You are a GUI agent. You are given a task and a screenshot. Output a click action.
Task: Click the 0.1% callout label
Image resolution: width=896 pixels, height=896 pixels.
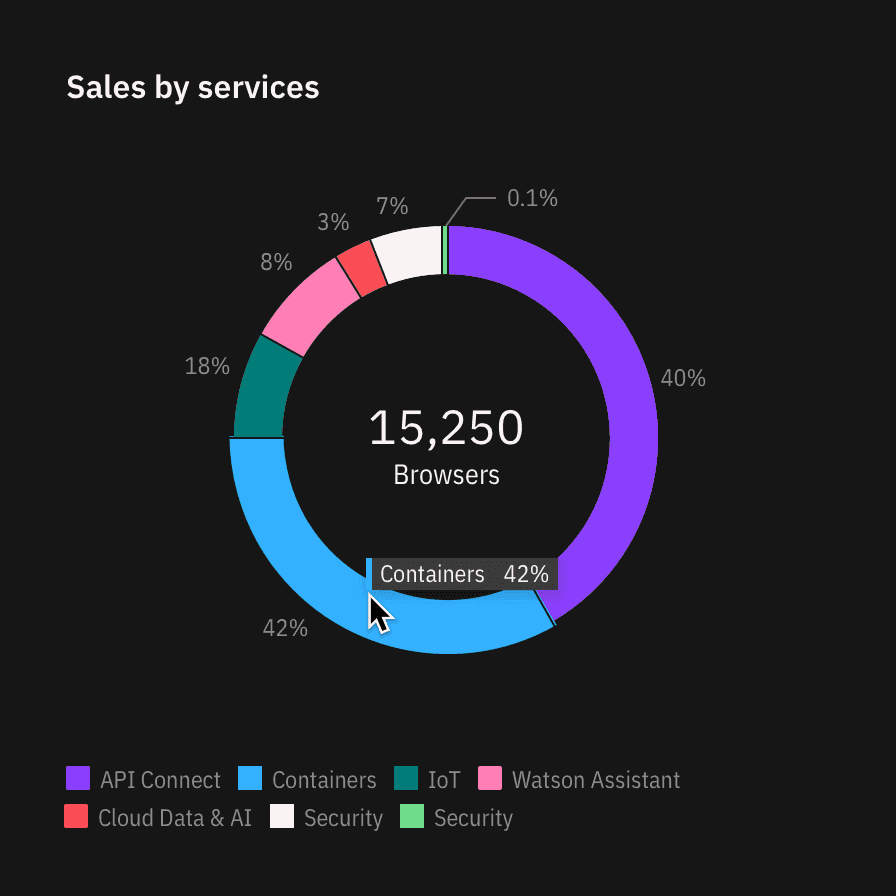point(532,199)
